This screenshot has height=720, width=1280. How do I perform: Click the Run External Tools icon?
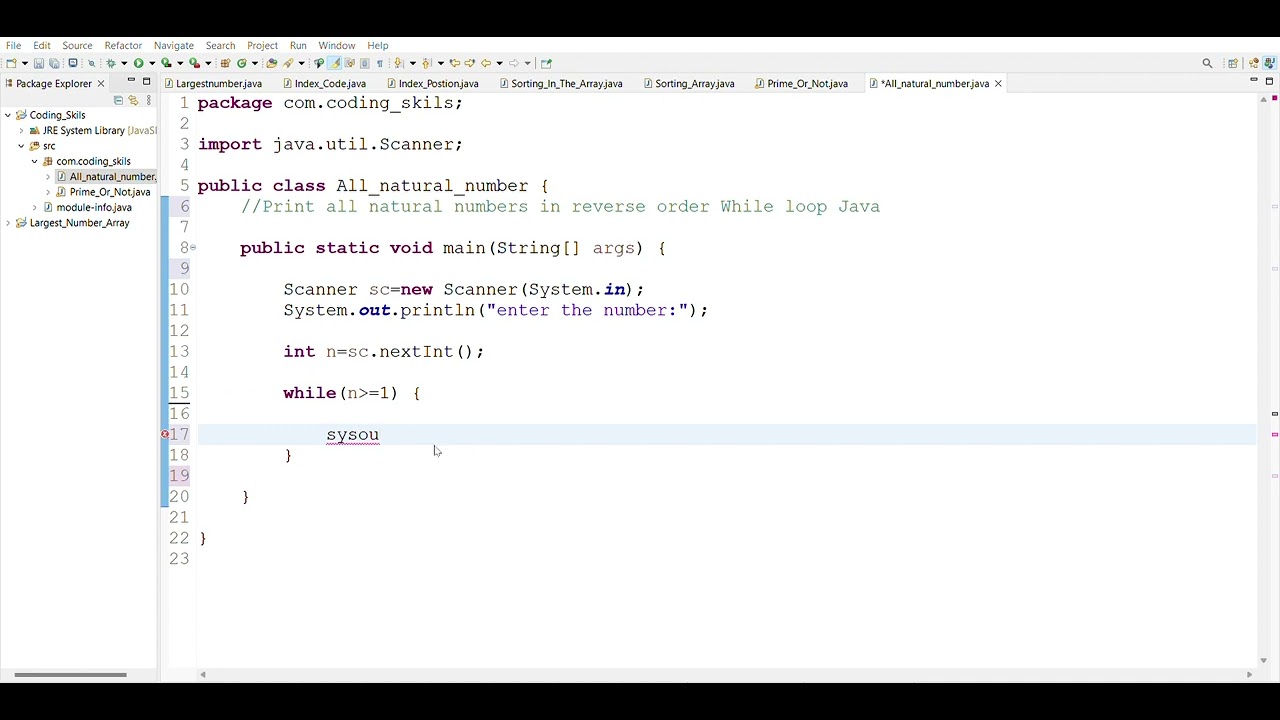click(x=194, y=63)
